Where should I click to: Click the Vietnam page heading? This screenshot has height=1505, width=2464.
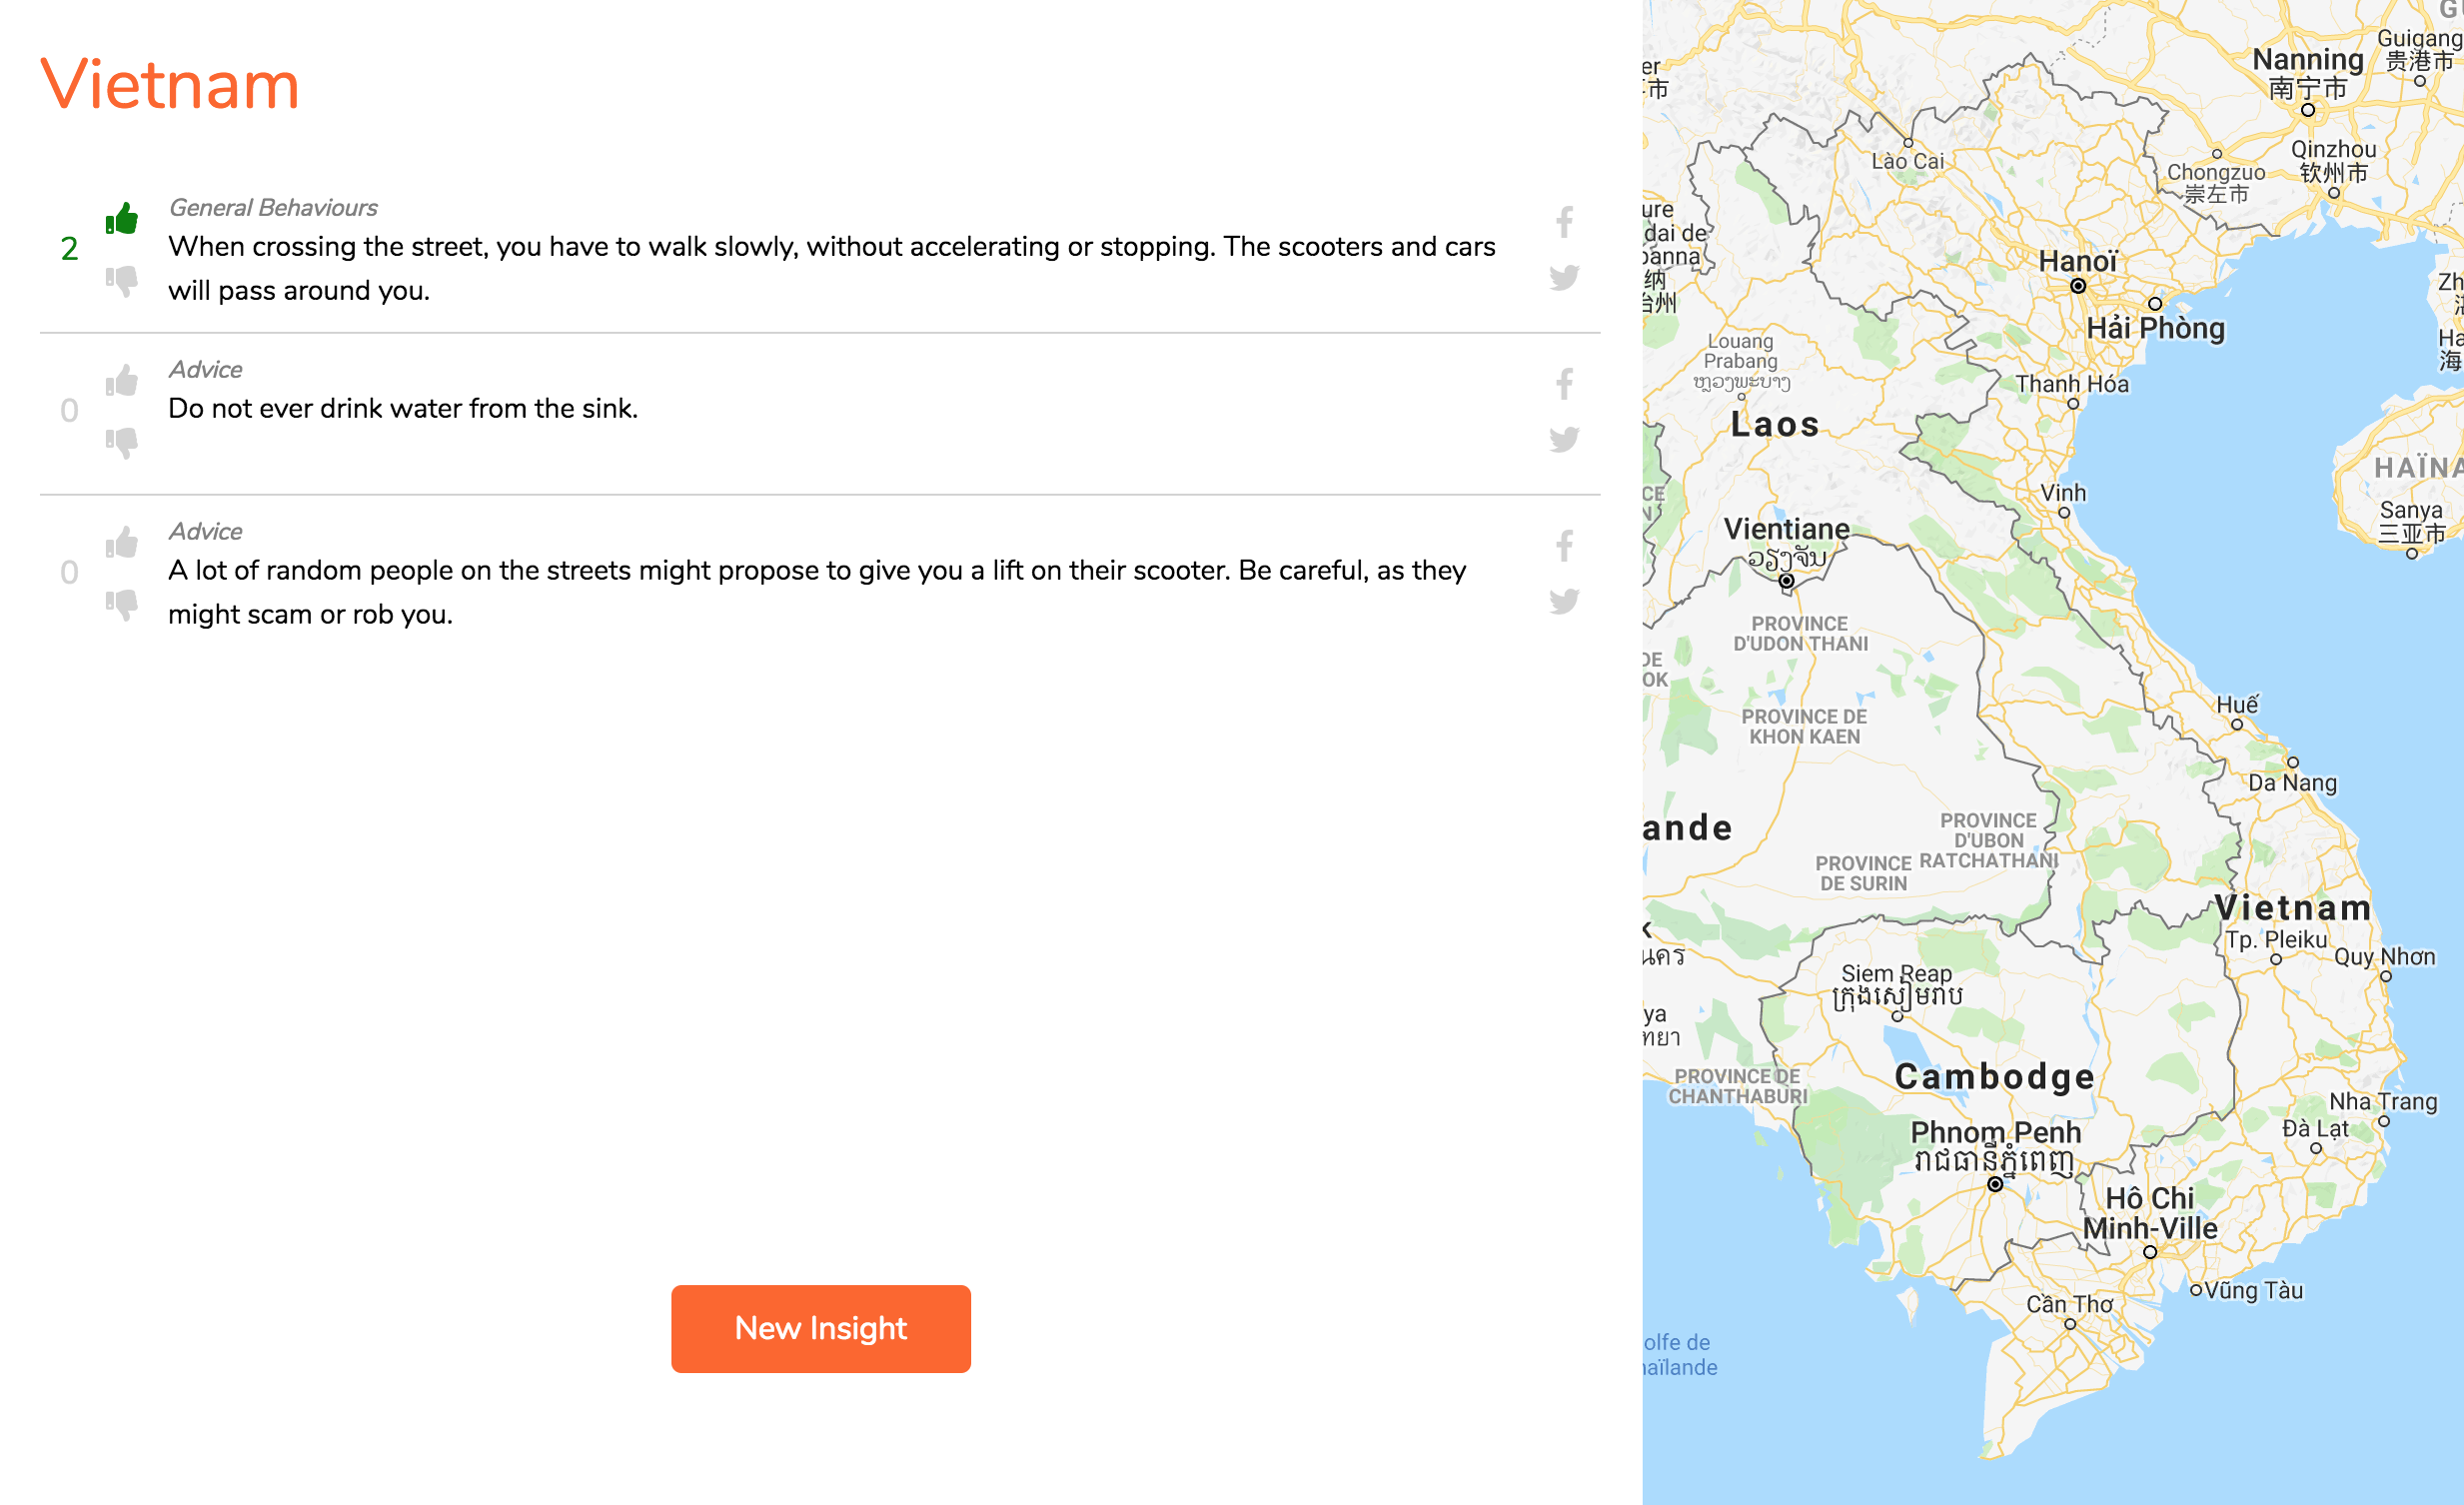(168, 86)
